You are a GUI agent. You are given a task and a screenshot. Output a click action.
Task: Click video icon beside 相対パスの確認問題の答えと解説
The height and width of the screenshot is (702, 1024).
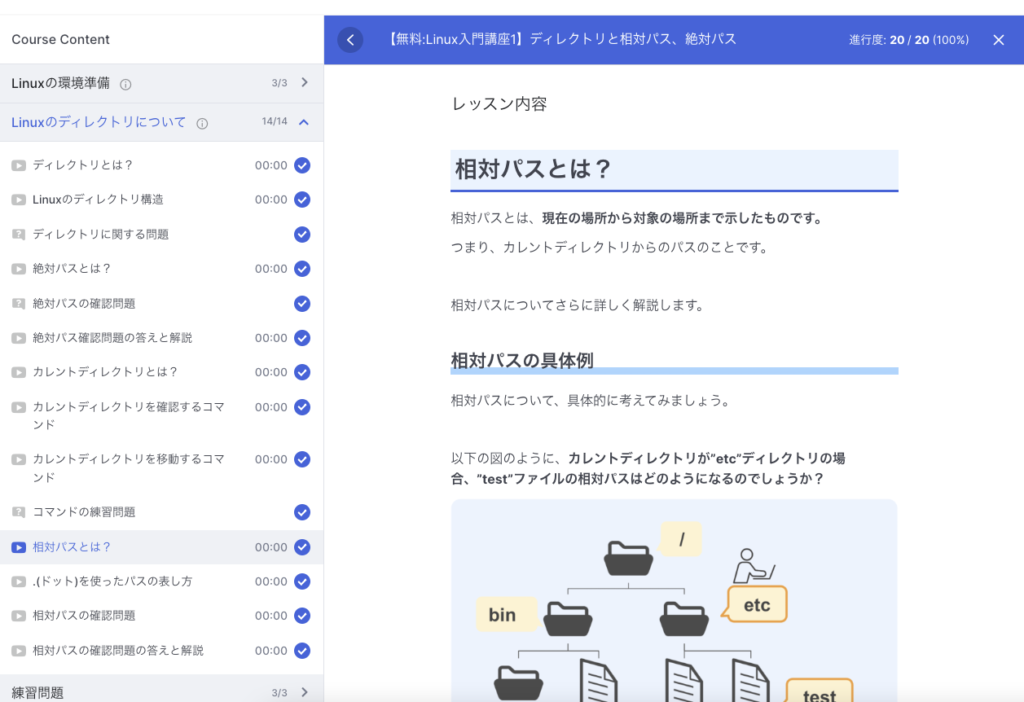pos(19,650)
